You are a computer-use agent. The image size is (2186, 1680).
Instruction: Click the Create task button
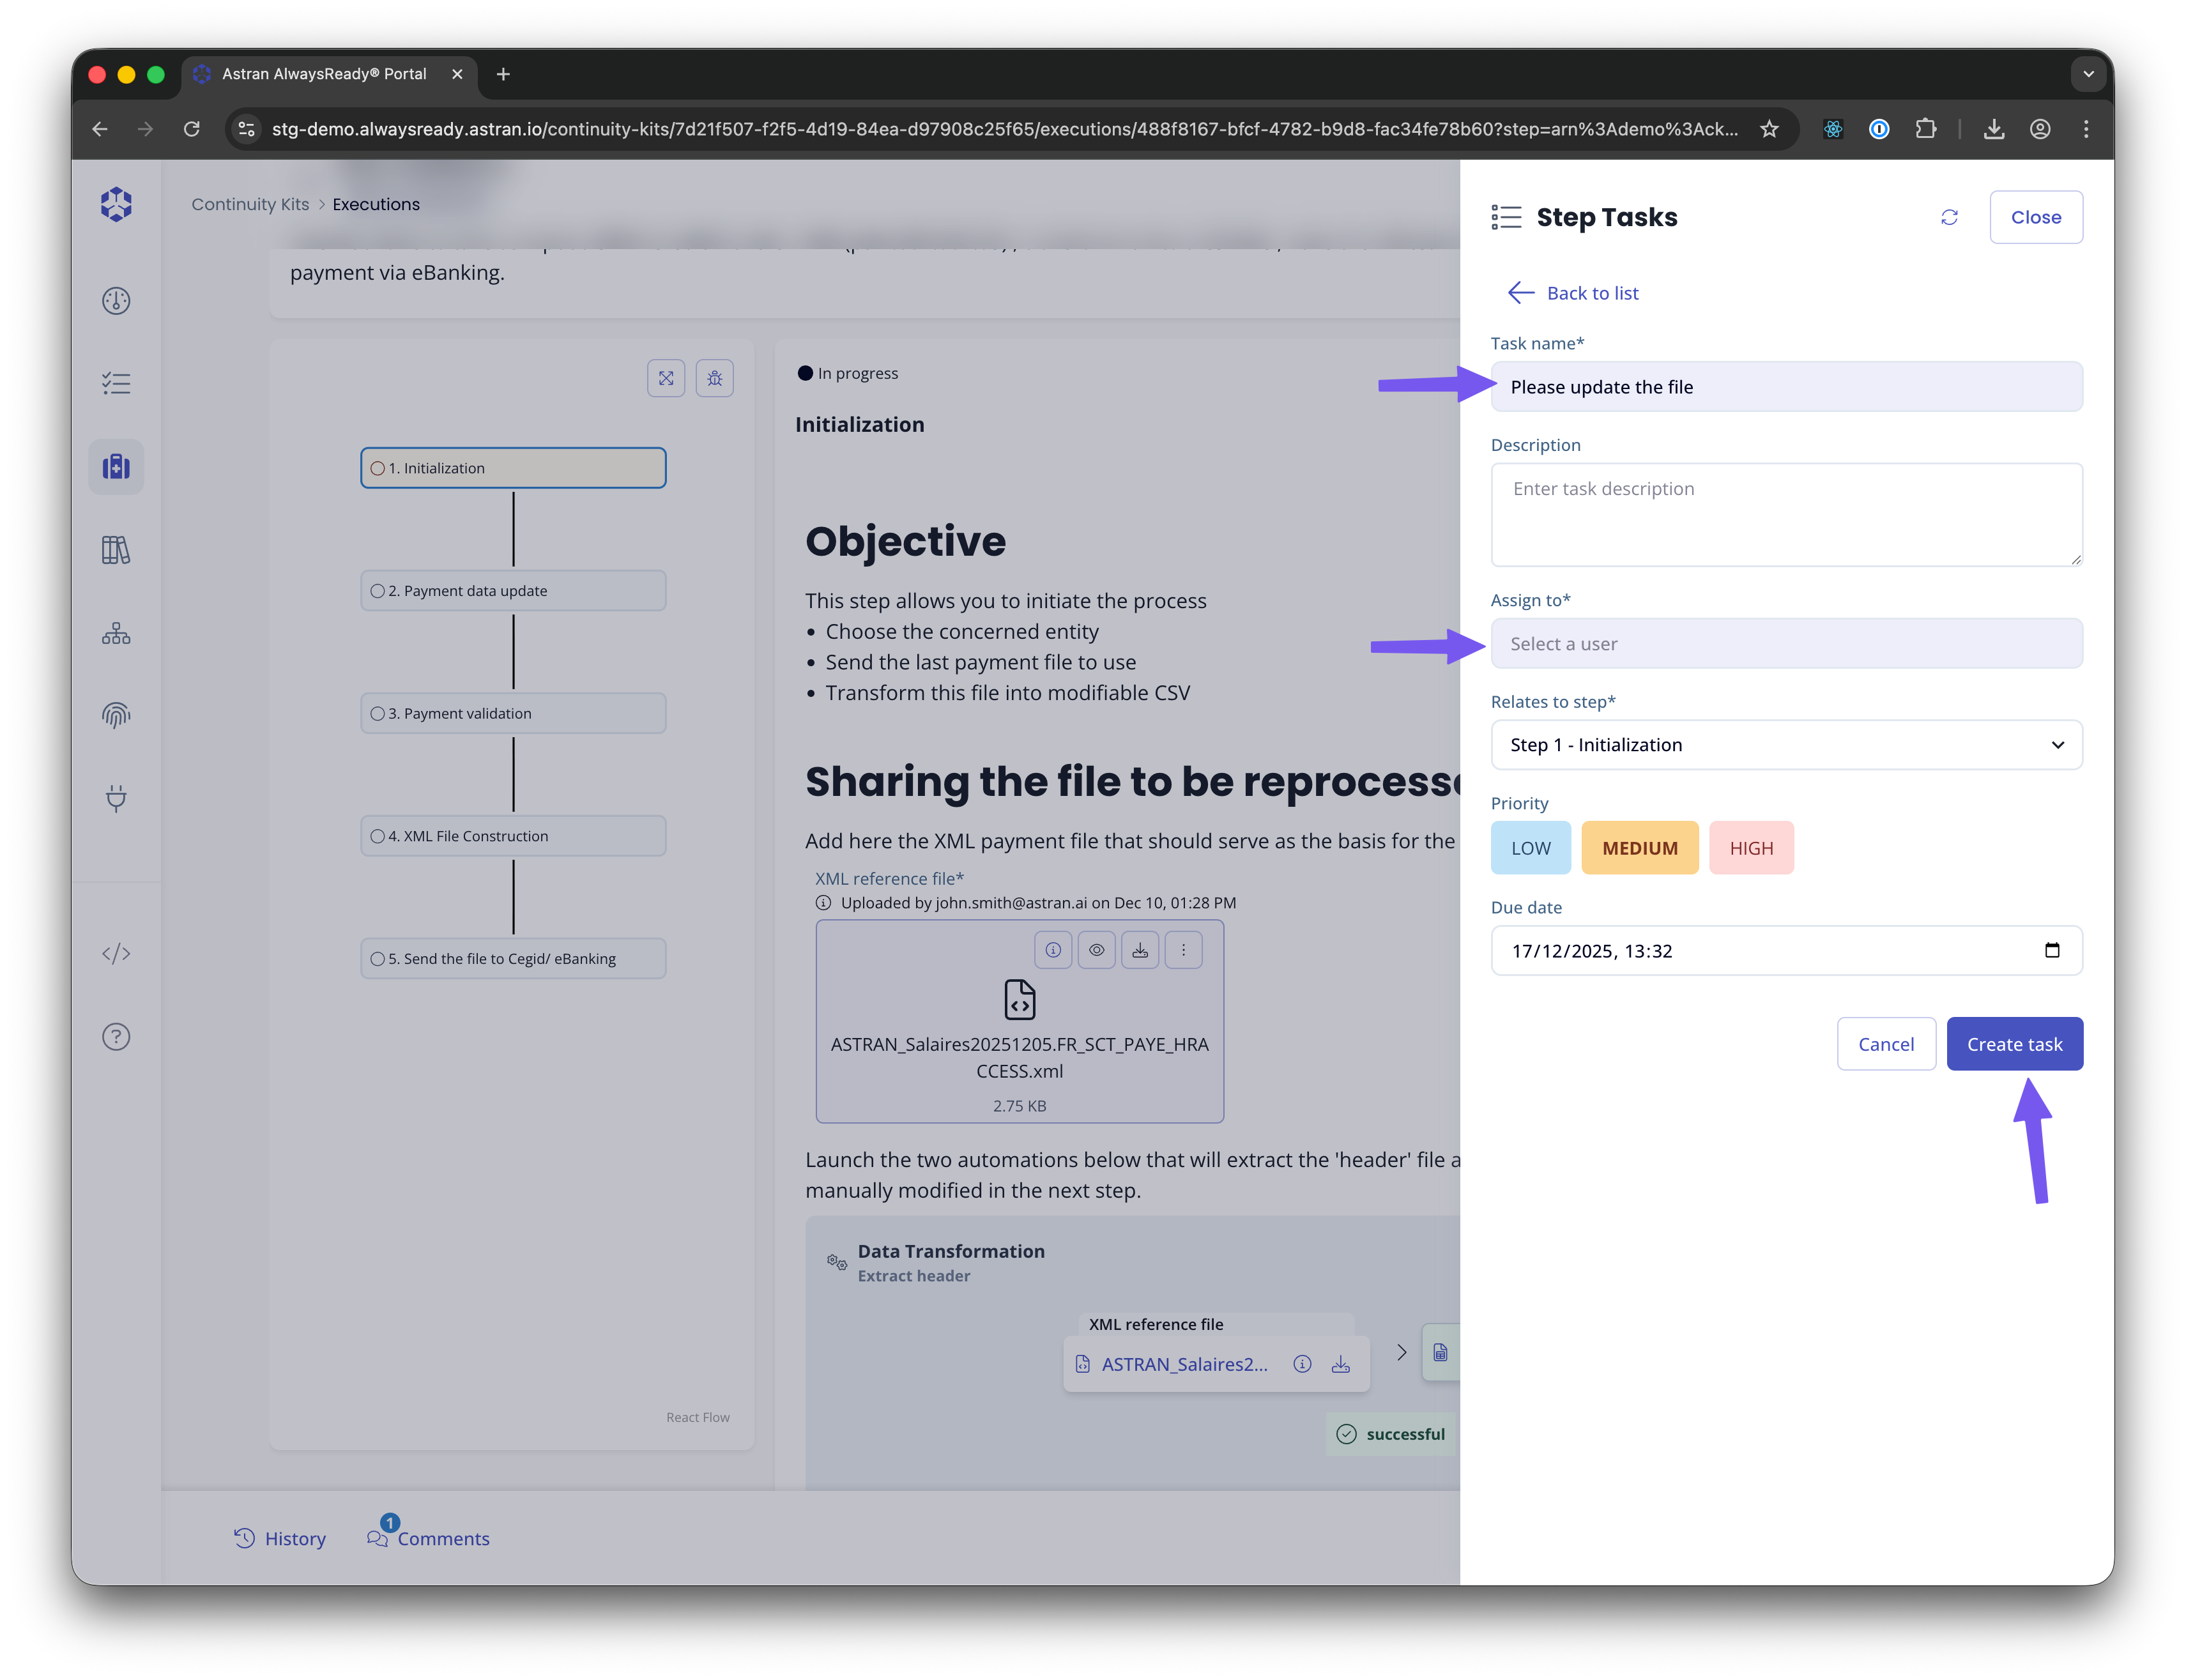point(2014,1044)
